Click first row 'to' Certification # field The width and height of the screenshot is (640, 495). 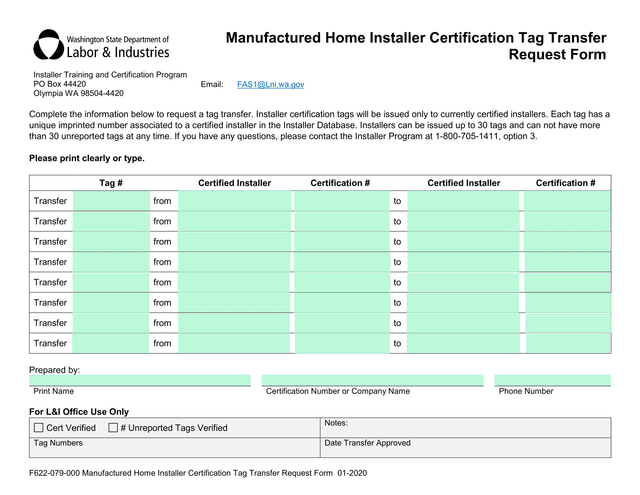pos(566,201)
